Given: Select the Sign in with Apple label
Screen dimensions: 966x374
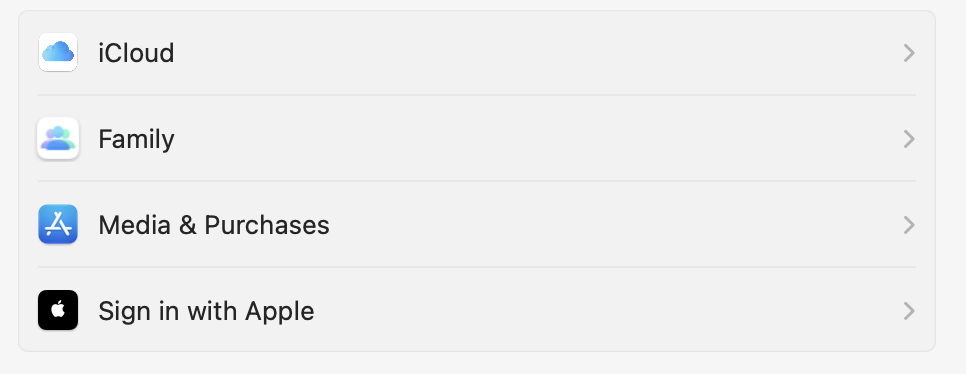Looking at the screenshot, I should click(x=206, y=311).
